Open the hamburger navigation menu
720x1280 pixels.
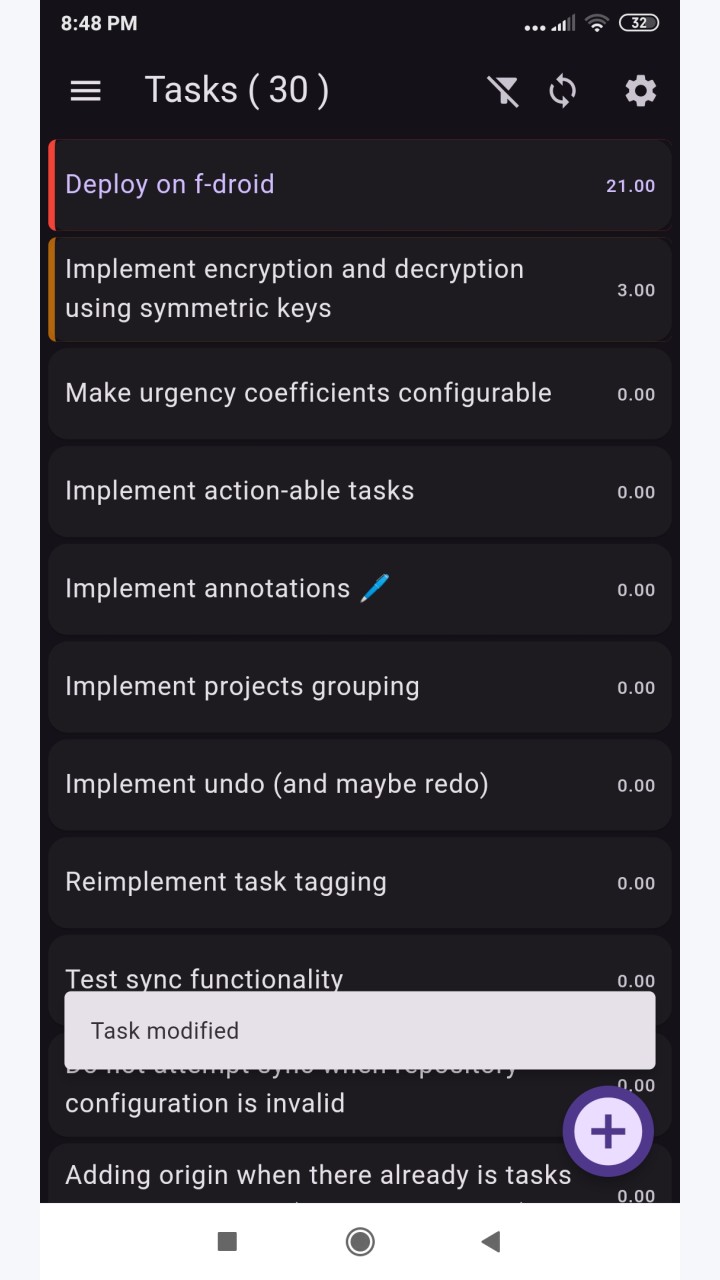[85, 91]
